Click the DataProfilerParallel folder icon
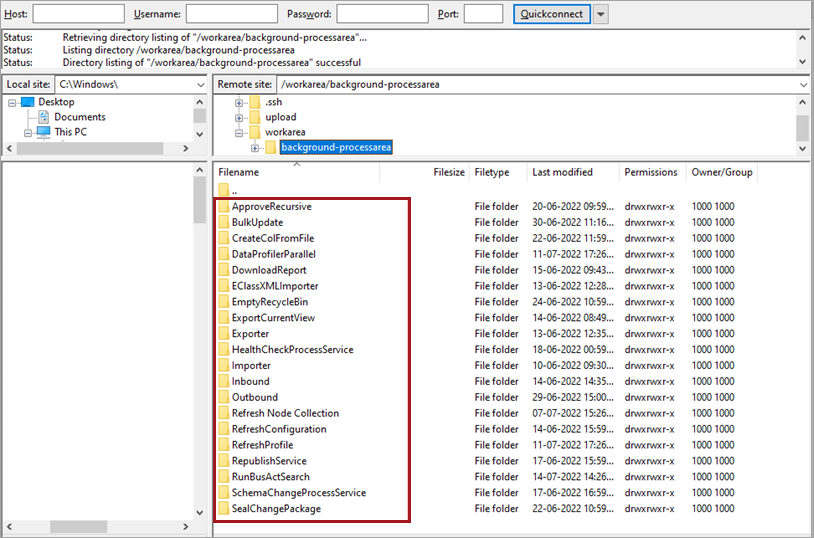The height and width of the screenshot is (538, 814). [224, 254]
